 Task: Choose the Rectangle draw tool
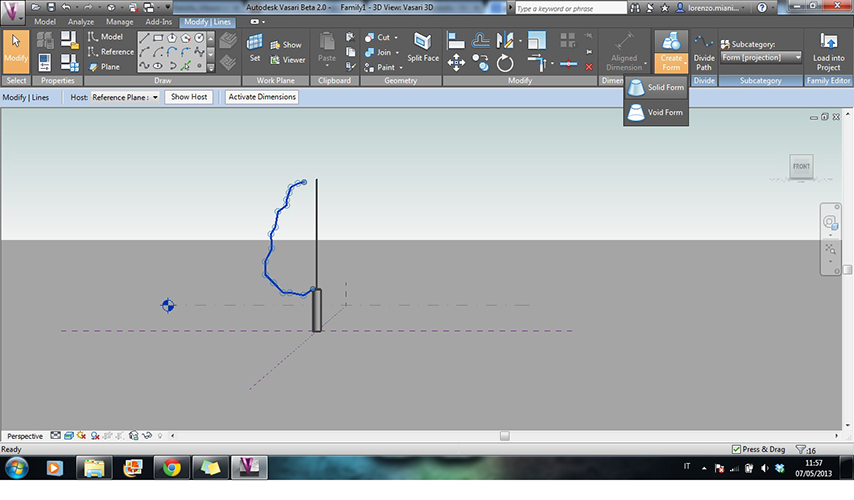(158, 38)
